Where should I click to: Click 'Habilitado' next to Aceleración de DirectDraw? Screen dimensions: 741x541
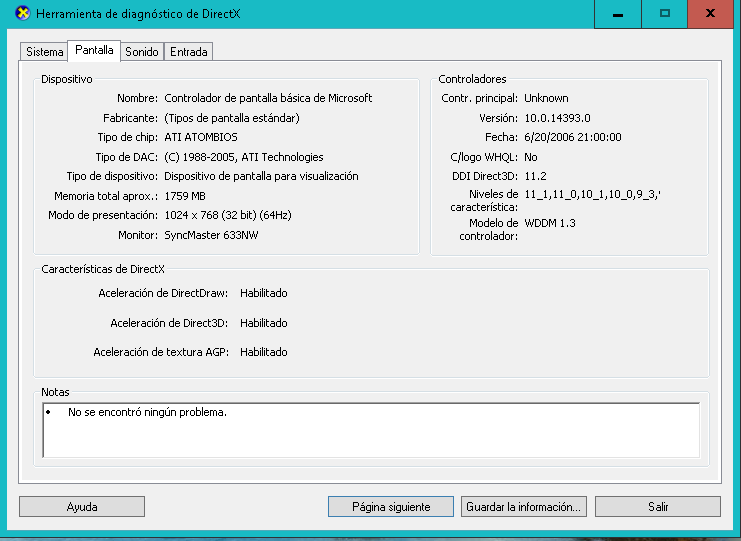(264, 293)
